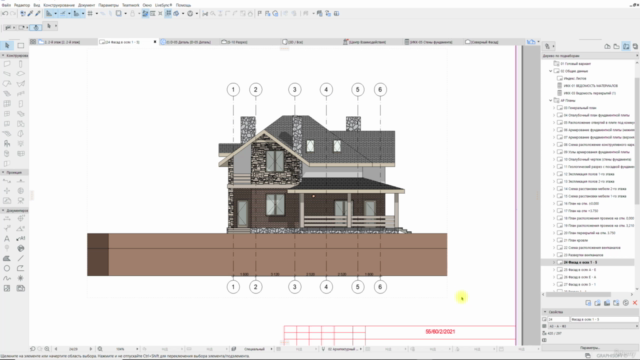Select the Wall tool in the toolbox

click(7, 64)
